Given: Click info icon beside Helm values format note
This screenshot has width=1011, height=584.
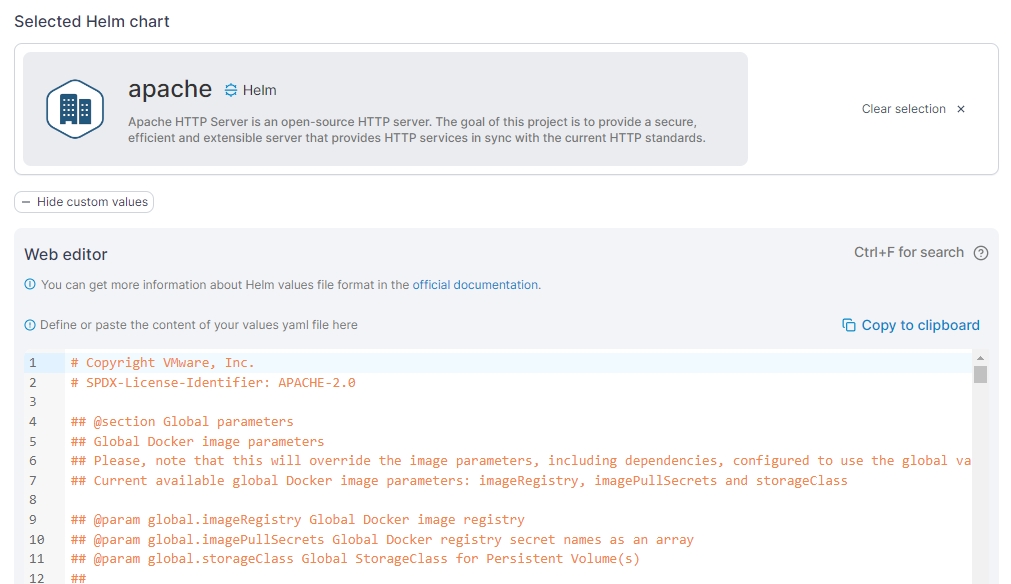Looking at the screenshot, I should [x=30, y=285].
